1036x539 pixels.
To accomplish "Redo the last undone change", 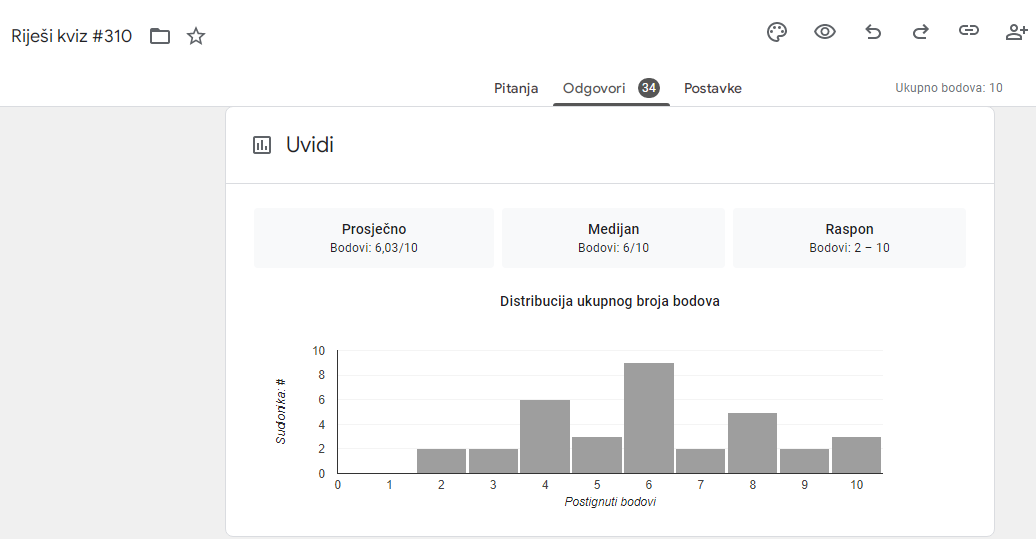I will point(920,32).
